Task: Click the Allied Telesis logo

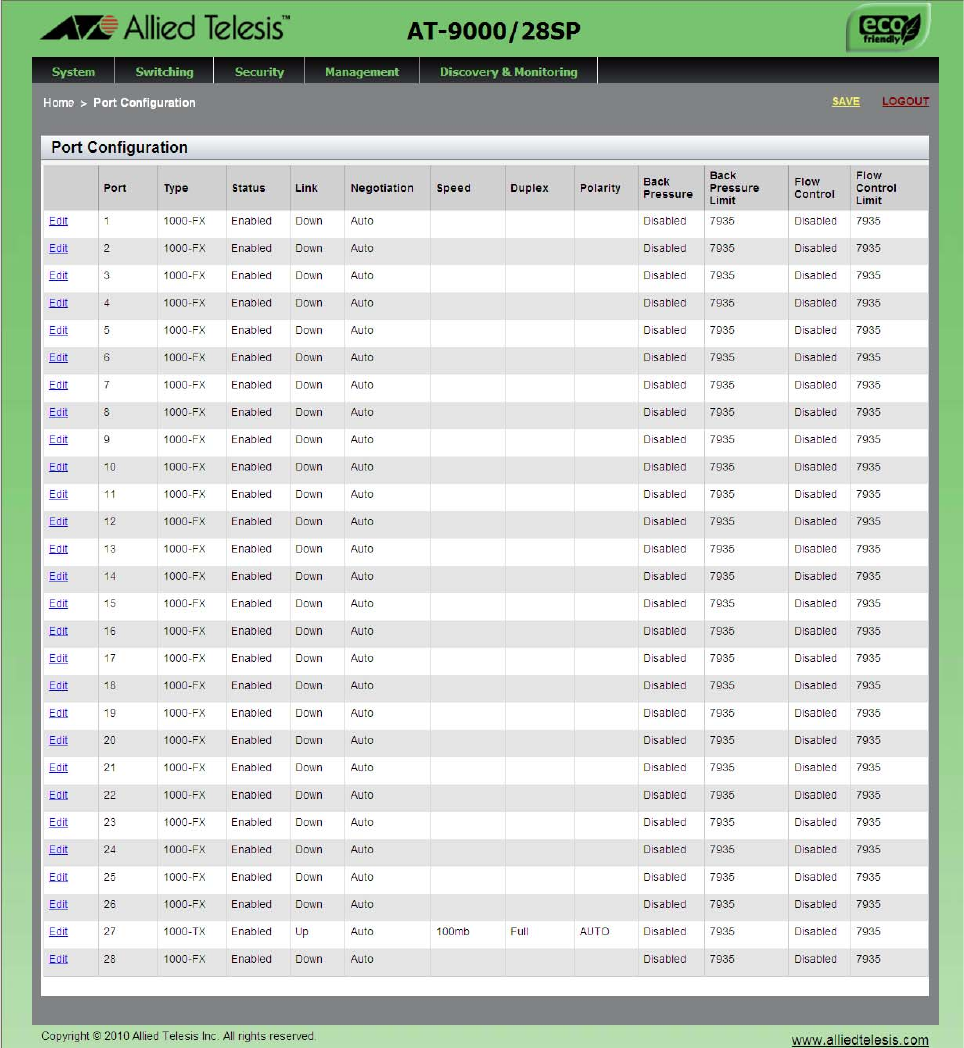Action: (164, 29)
